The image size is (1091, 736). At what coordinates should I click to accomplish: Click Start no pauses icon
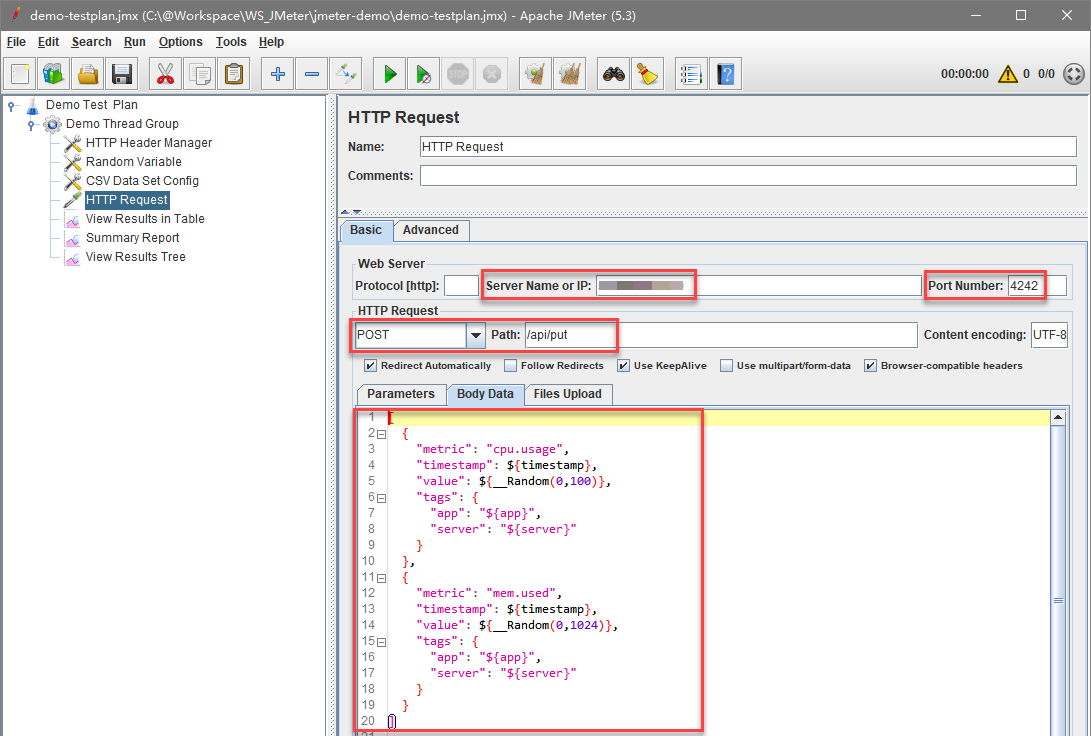tap(424, 74)
